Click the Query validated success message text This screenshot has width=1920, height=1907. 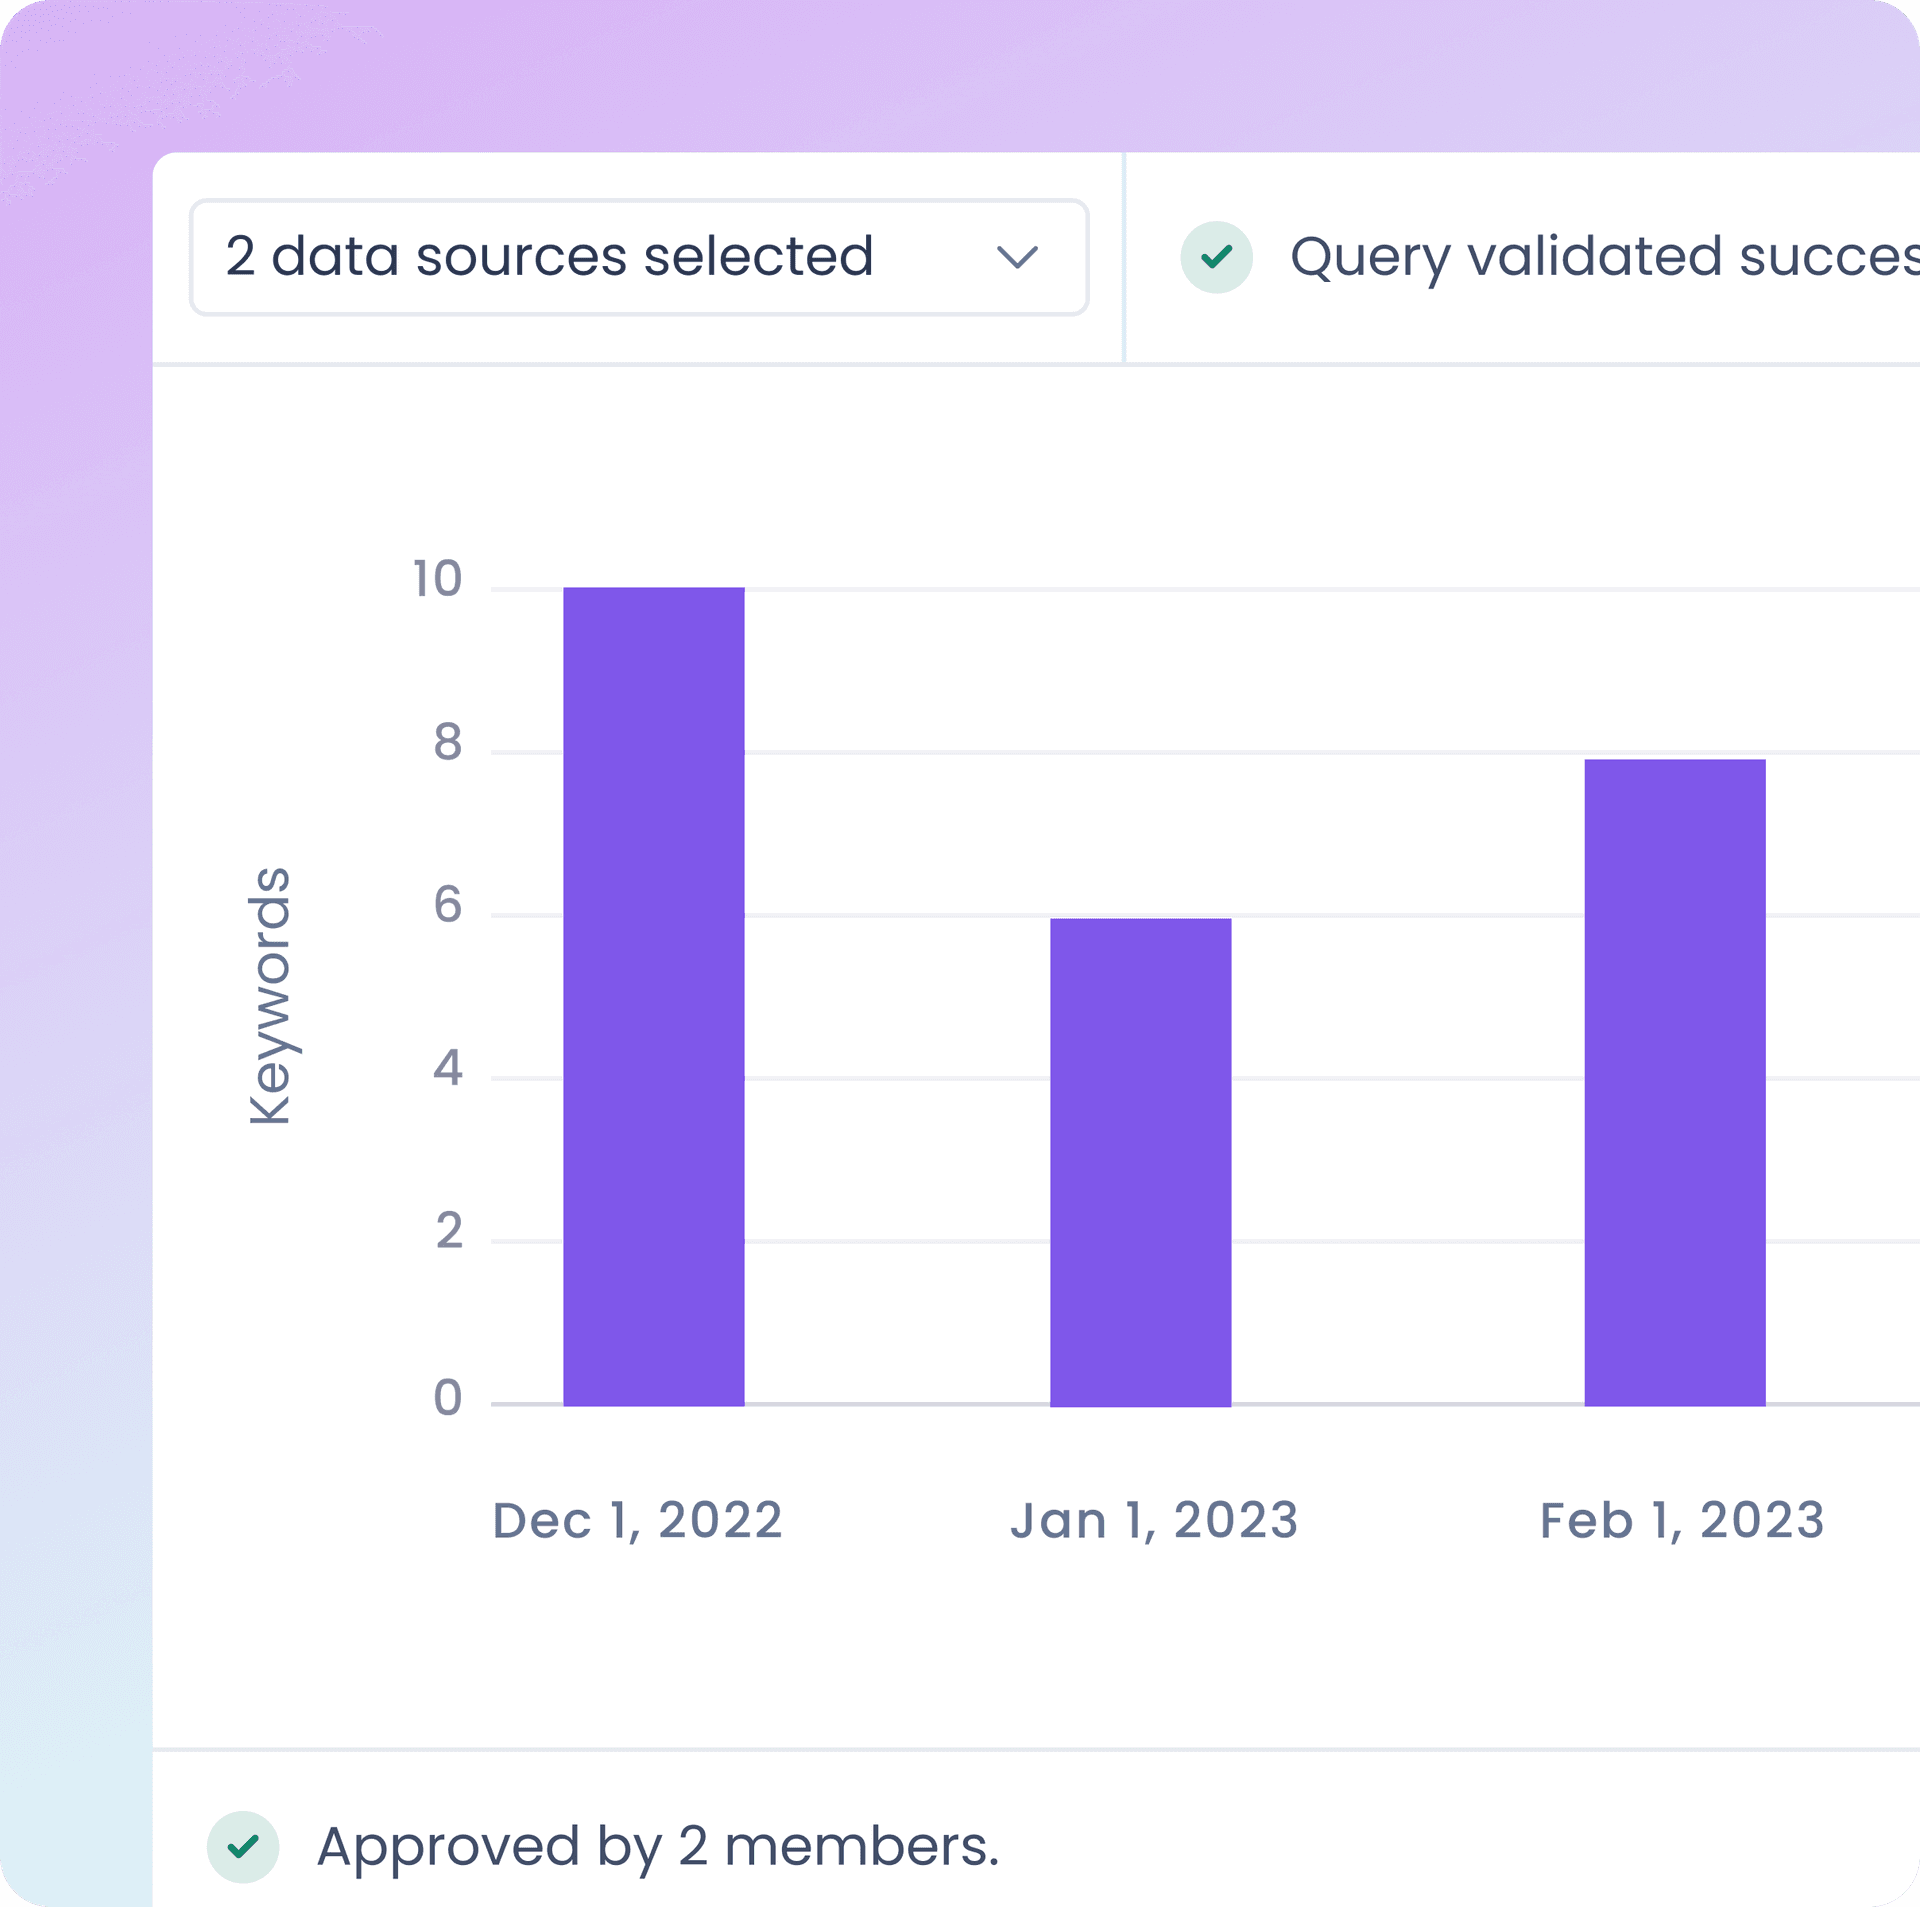[1603, 257]
